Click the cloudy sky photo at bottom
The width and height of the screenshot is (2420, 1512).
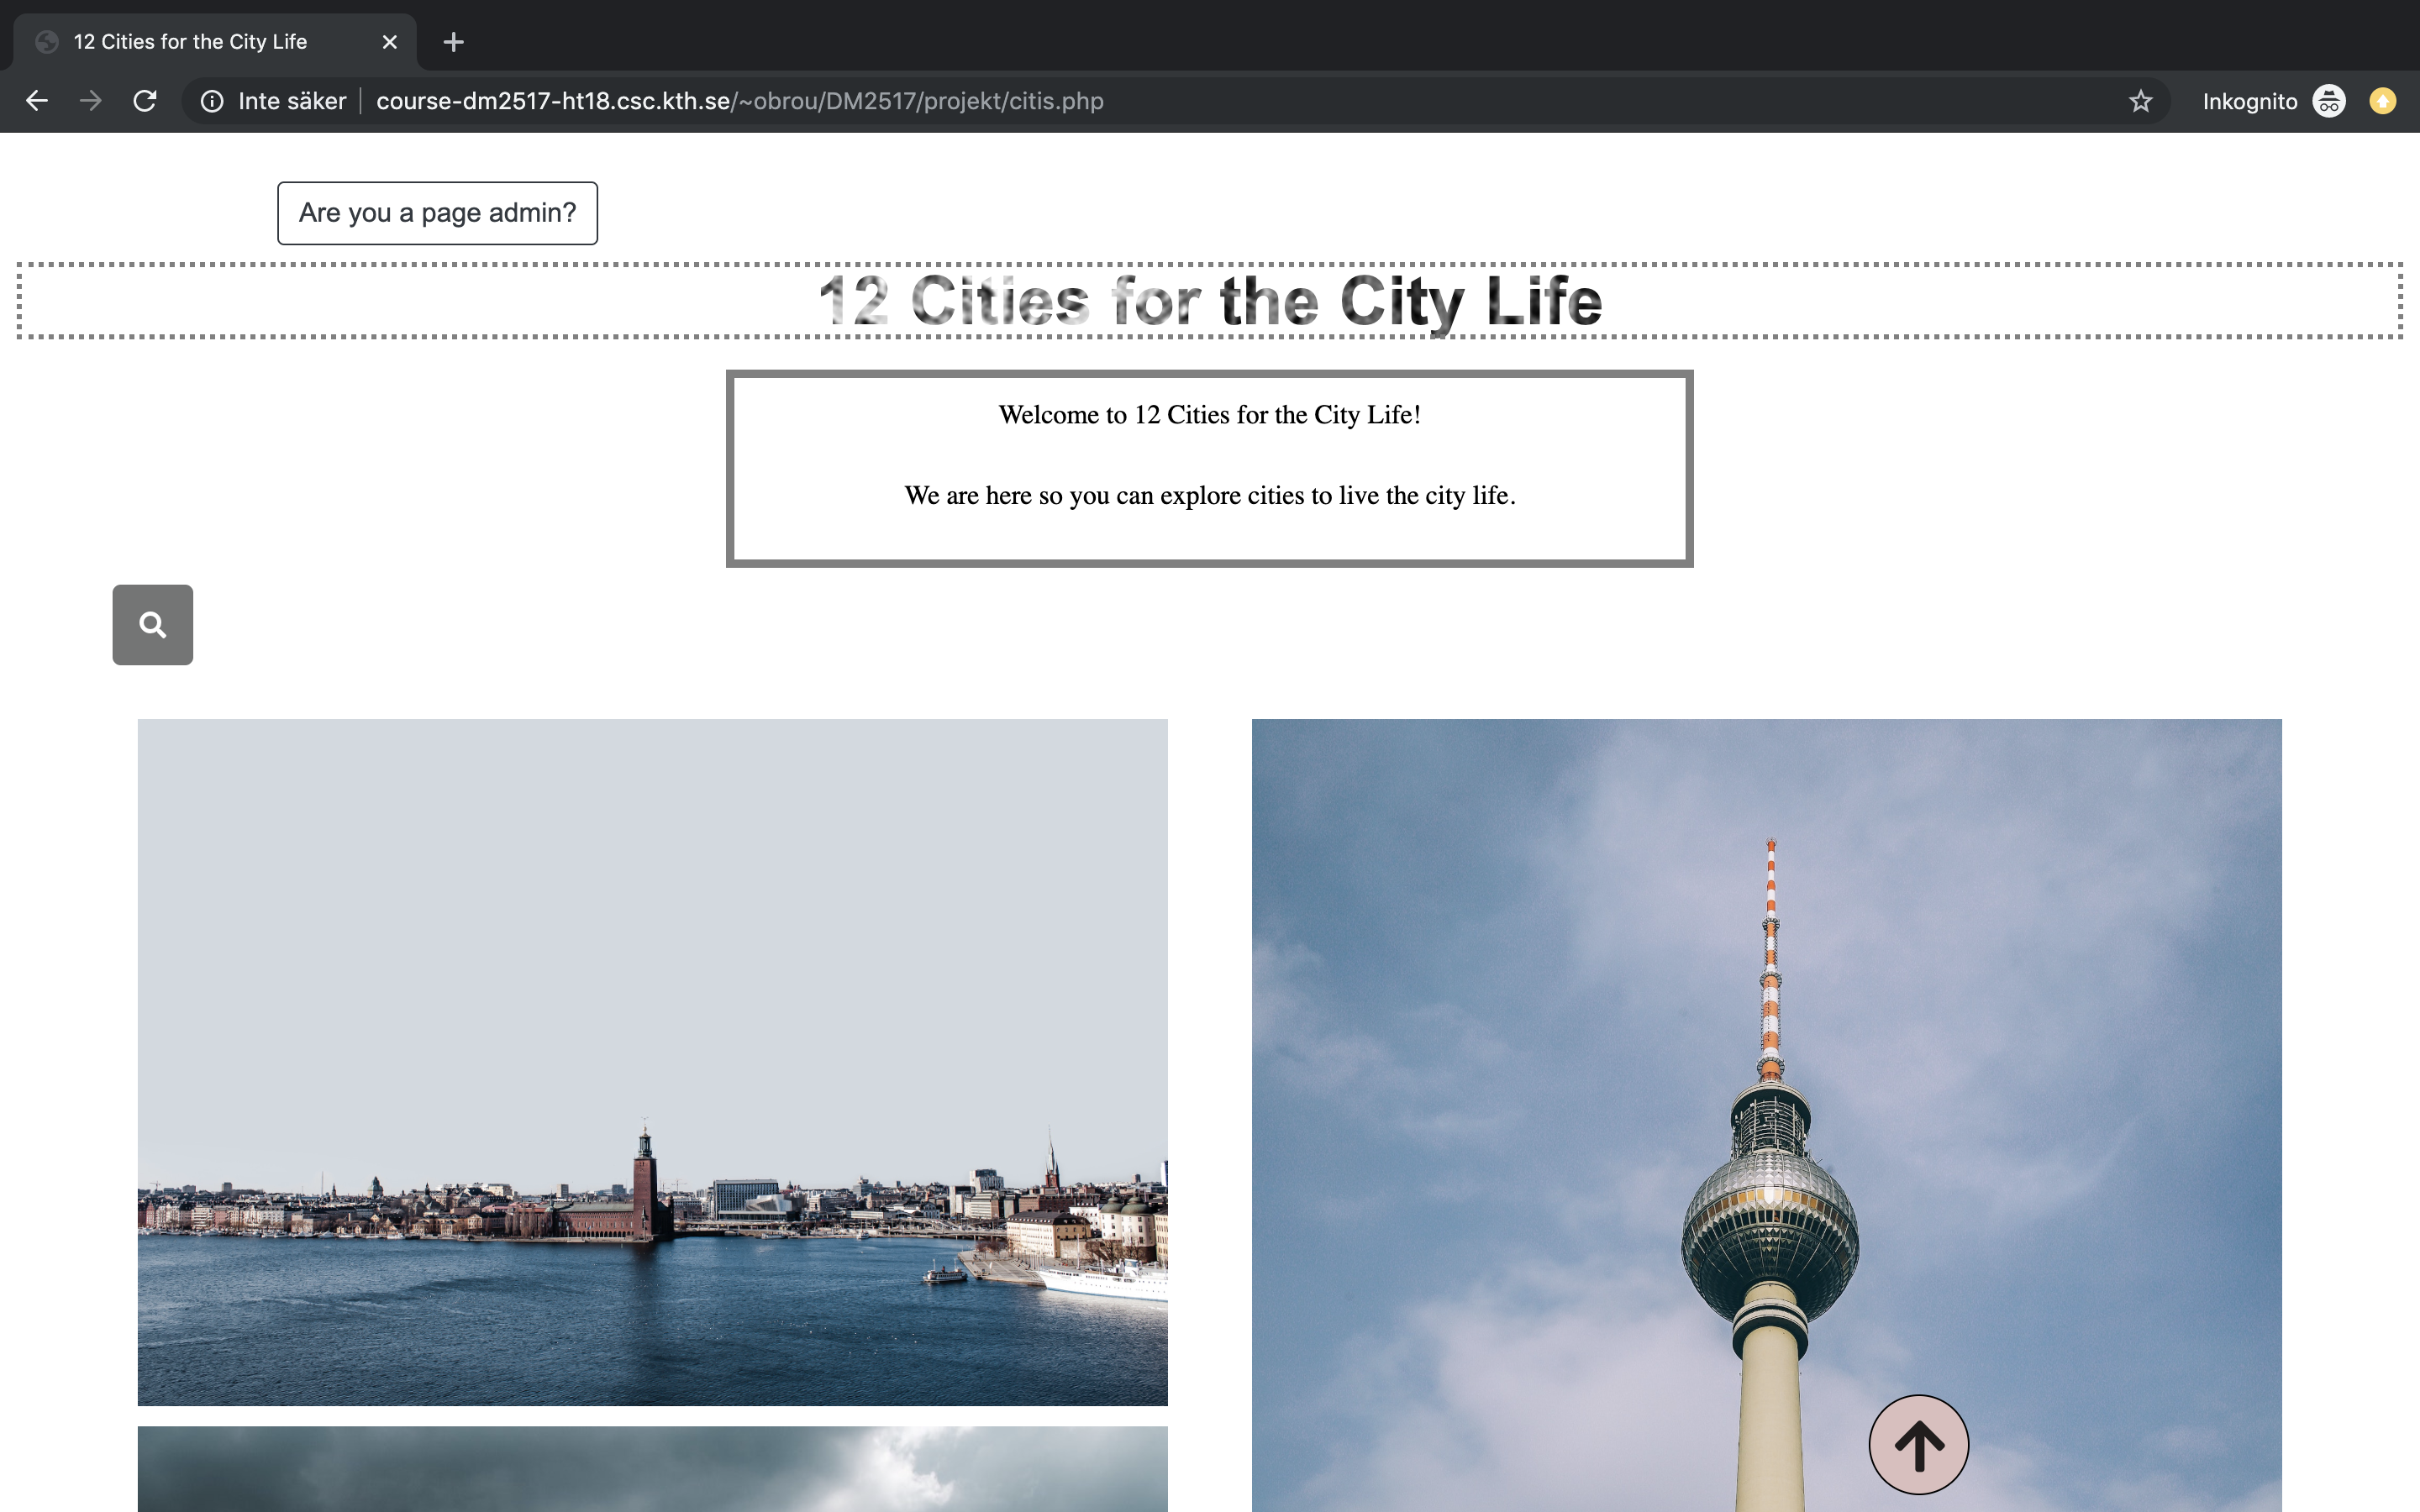[652, 1470]
